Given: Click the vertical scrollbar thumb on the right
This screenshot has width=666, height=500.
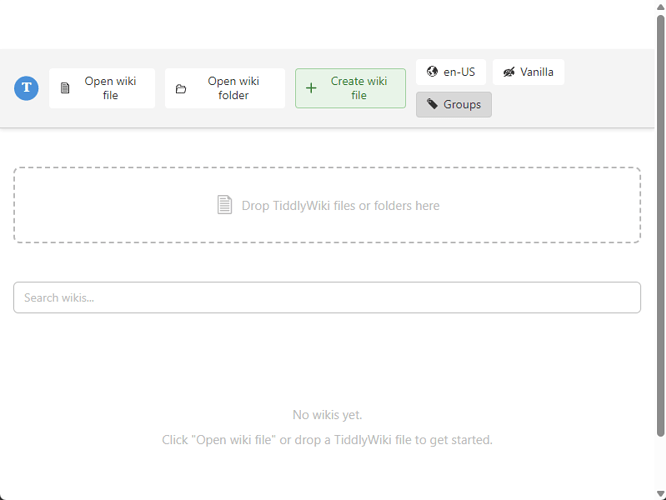Looking at the screenshot, I should tap(660, 220).
